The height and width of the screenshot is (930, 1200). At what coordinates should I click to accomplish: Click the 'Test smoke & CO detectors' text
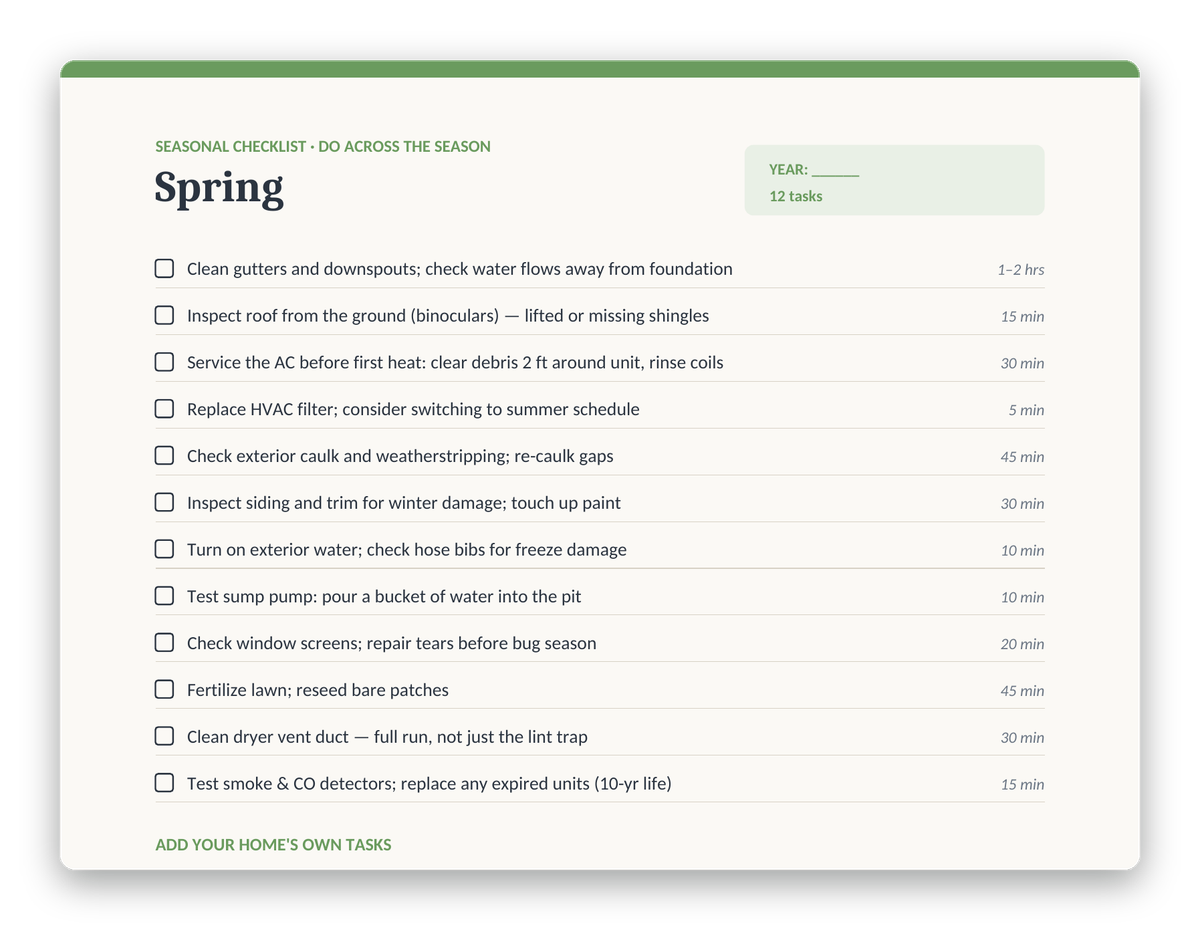coord(289,784)
